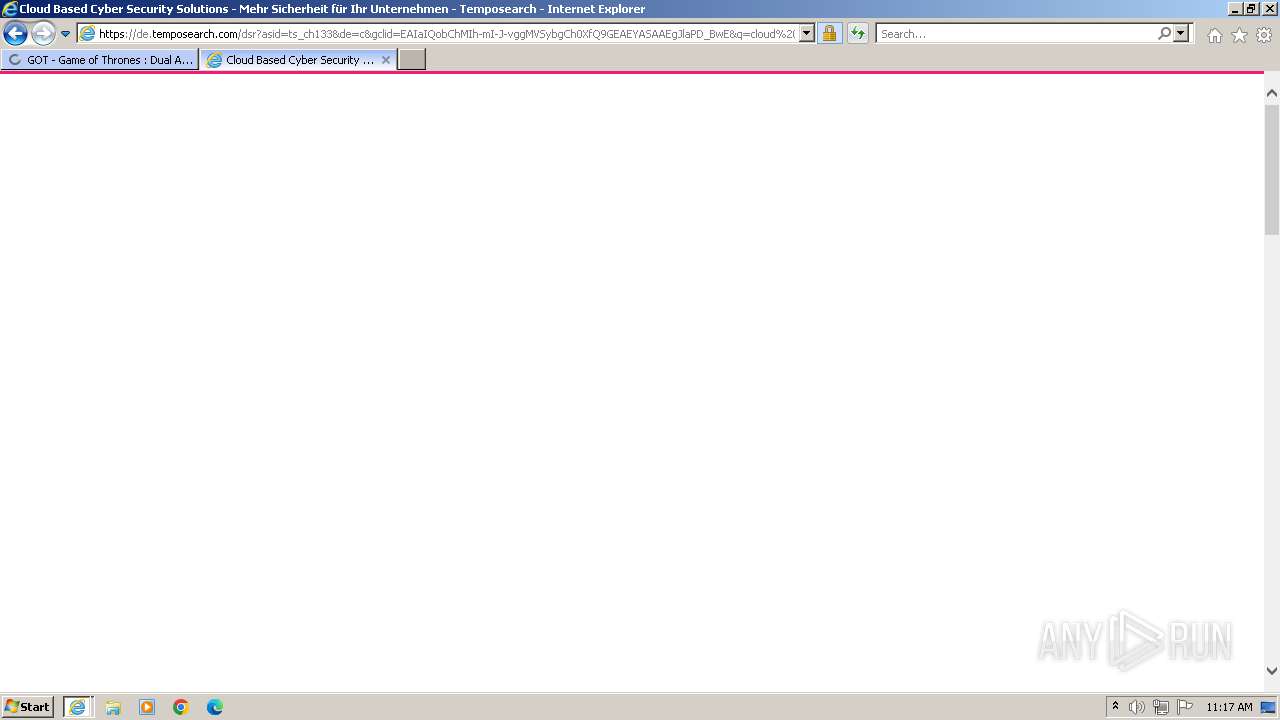Go back with the Back arrow button

tap(15, 34)
